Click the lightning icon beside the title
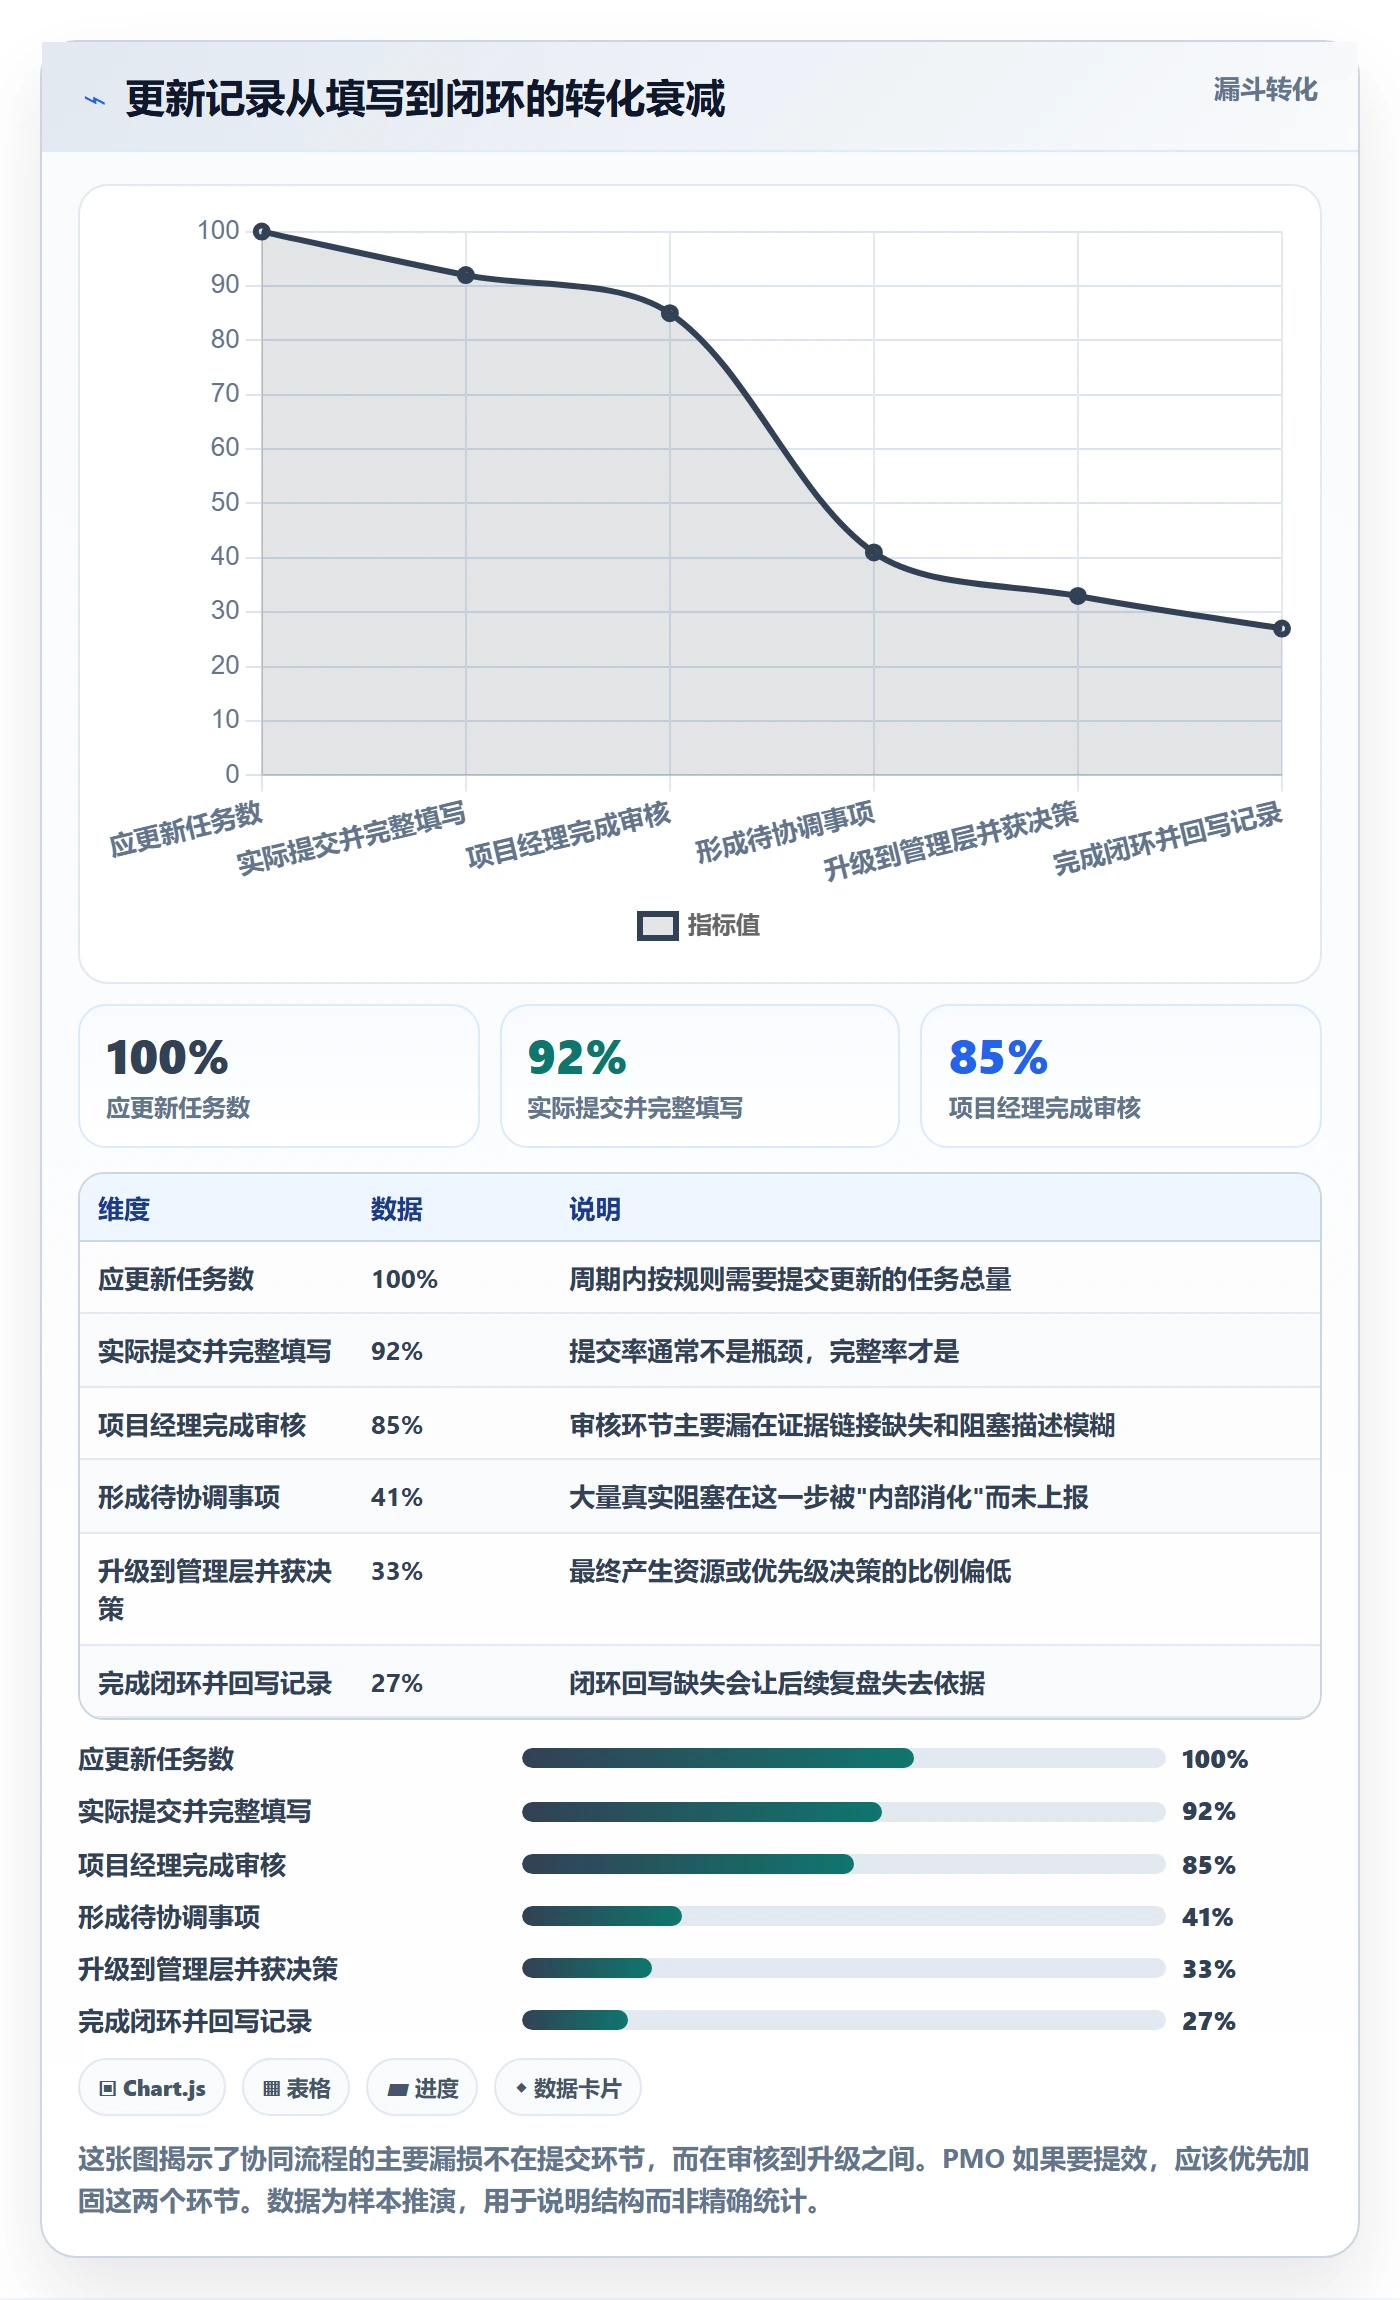The image size is (1400, 2300). (95, 100)
